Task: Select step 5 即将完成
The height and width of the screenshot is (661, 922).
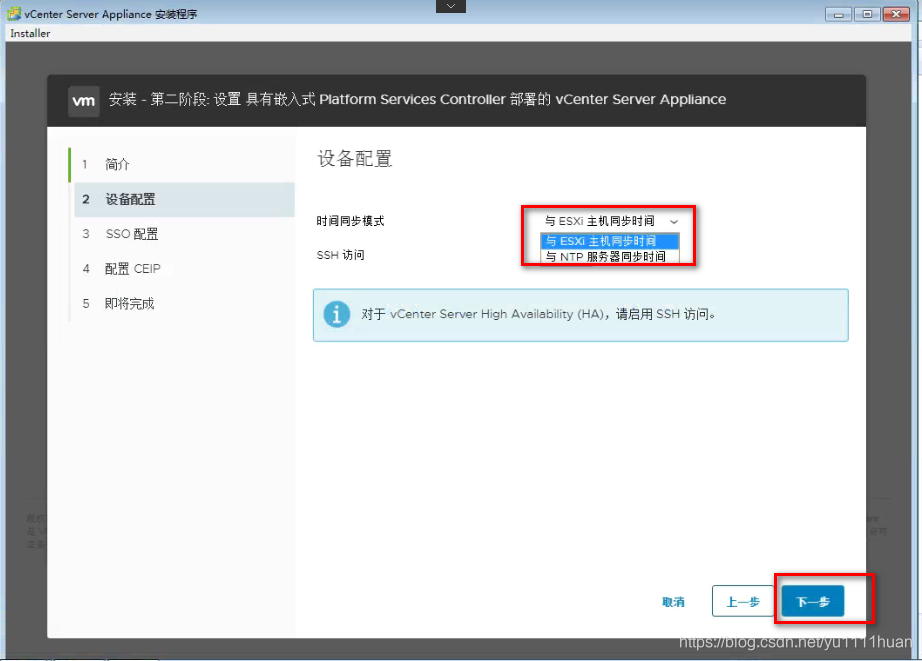Action: 185,303
